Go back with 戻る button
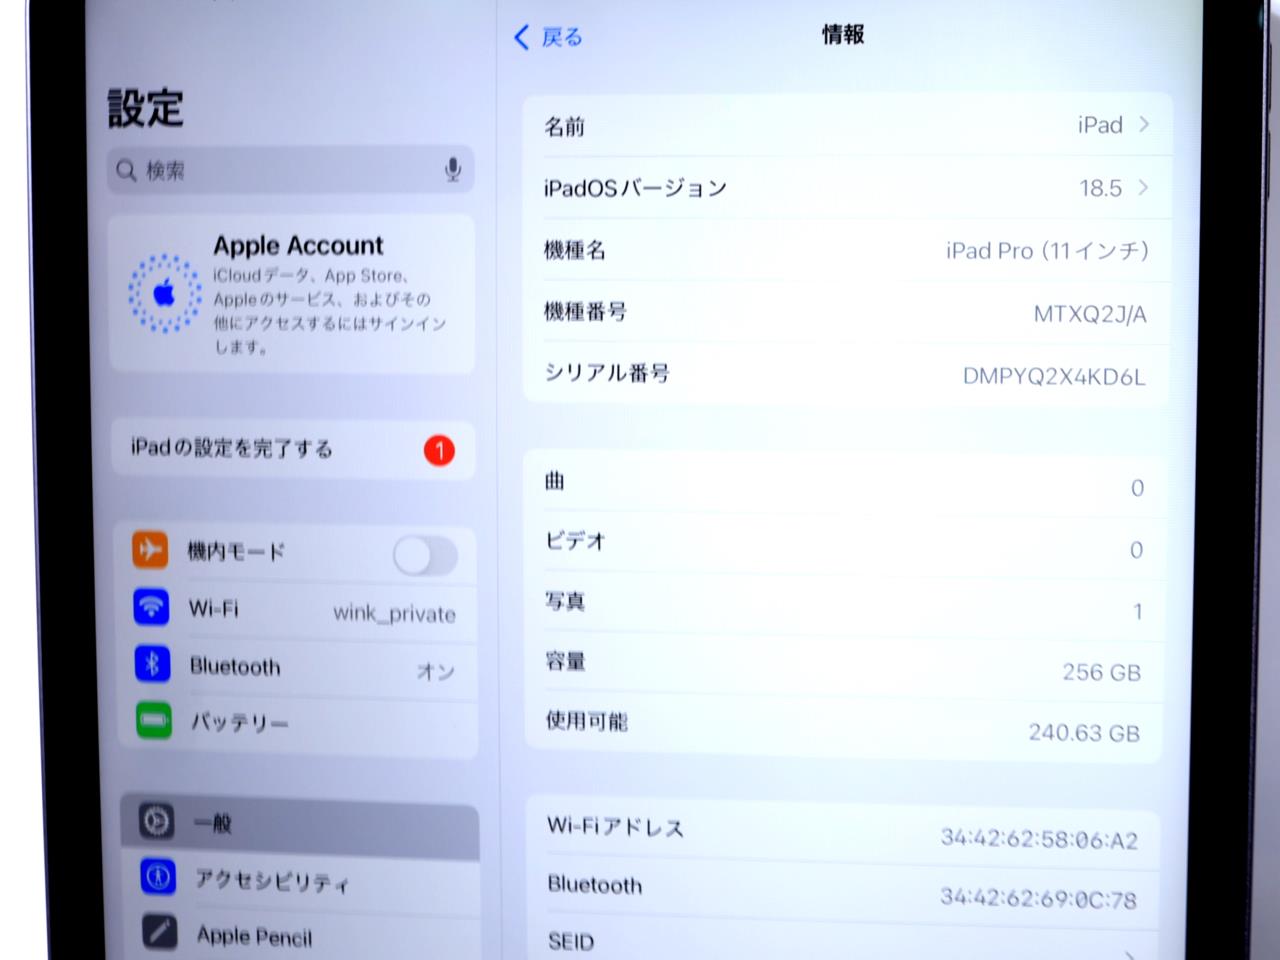The width and height of the screenshot is (1280, 960). point(548,37)
